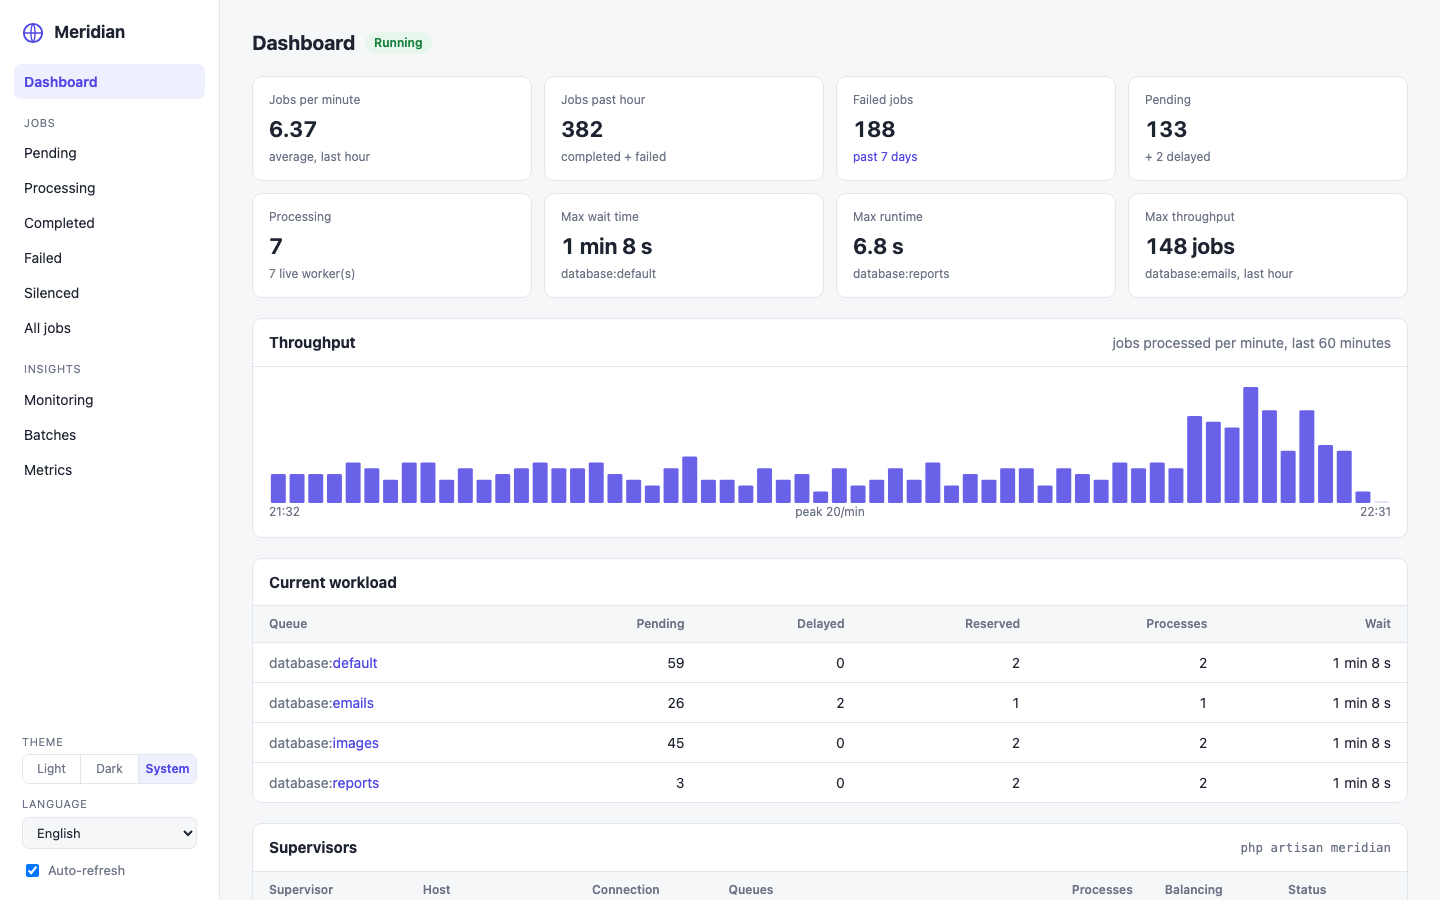The image size is (1440, 900).
Task: Click the 'past 7 days' link
Action: coord(885,157)
